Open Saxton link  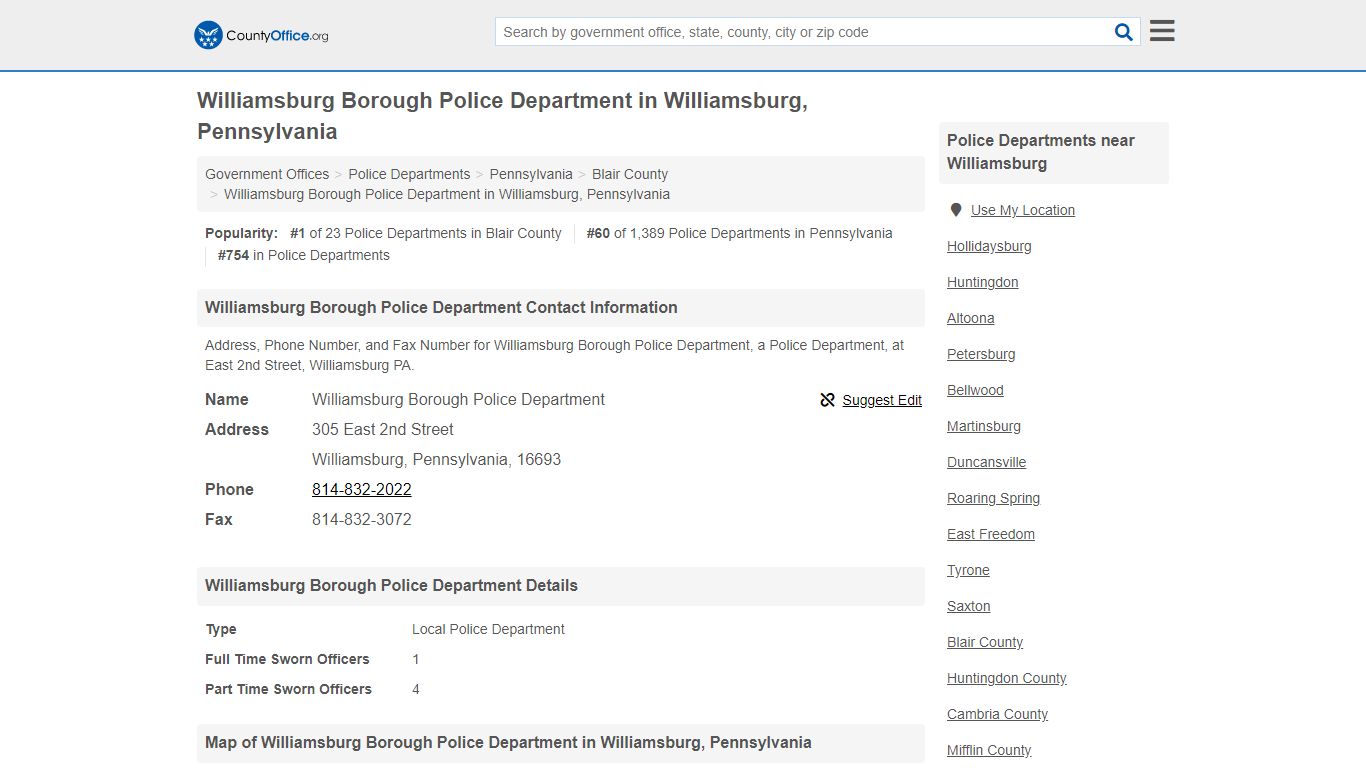pos(969,606)
